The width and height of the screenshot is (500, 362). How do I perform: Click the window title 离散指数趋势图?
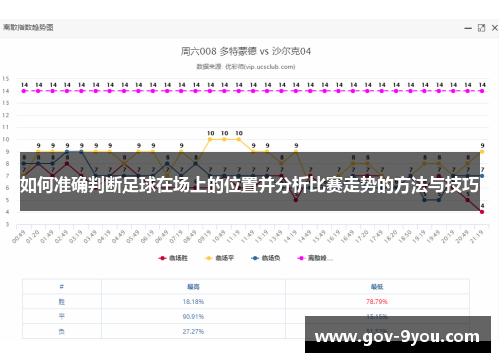[28, 27]
